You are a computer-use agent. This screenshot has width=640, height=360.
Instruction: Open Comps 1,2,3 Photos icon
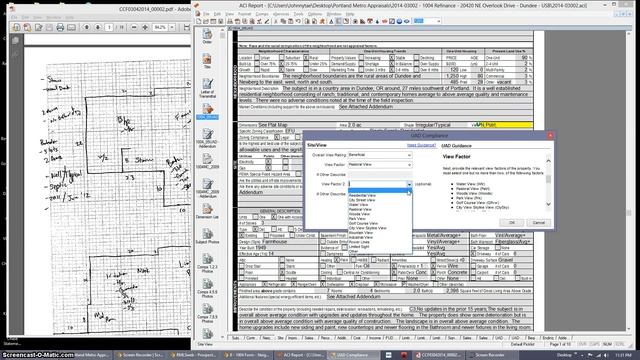[207, 263]
